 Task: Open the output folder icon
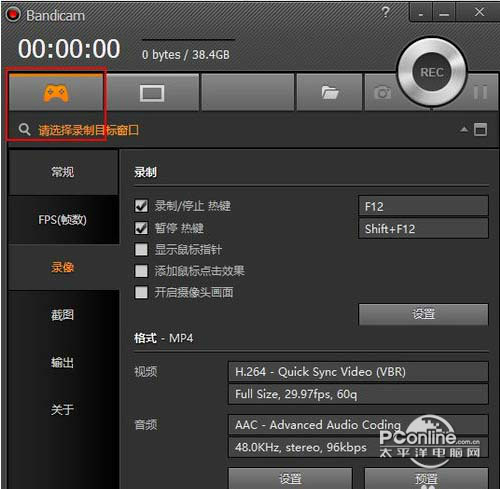[x=330, y=92]
